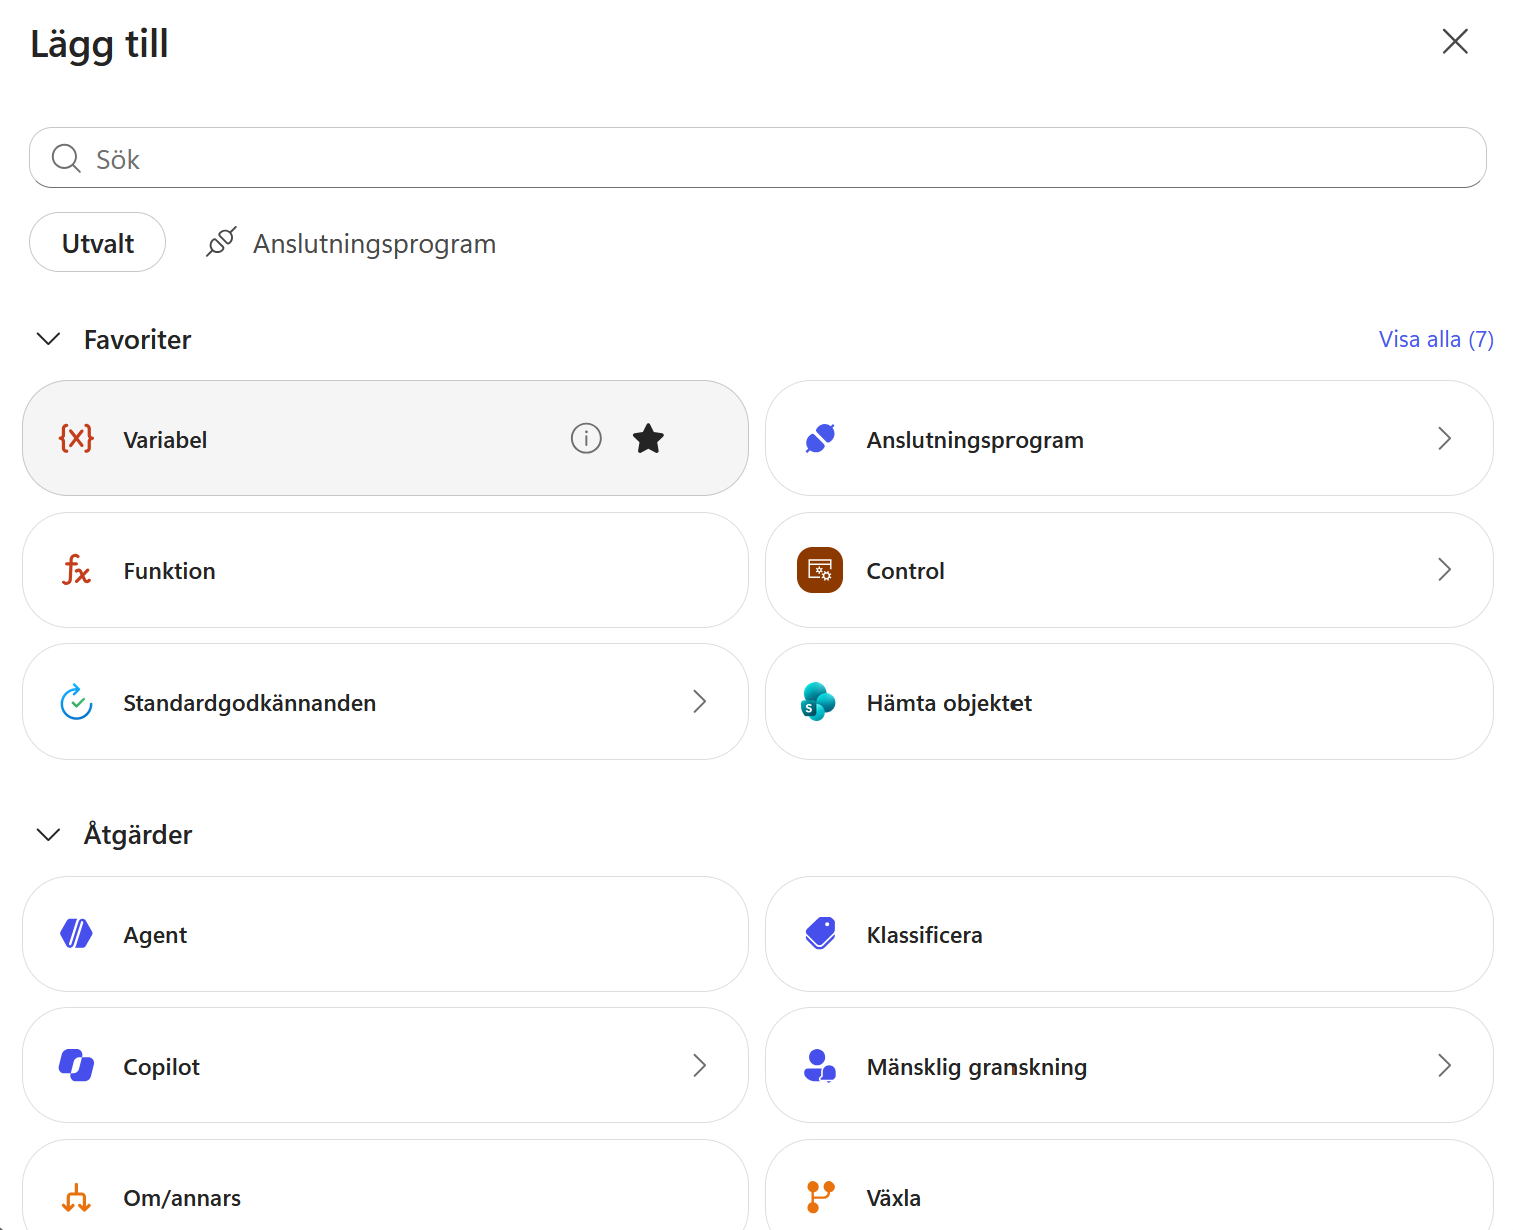1513x1230 pixels.
Task: Open the Visa alla (7) link
Action: coord(1436,339)
